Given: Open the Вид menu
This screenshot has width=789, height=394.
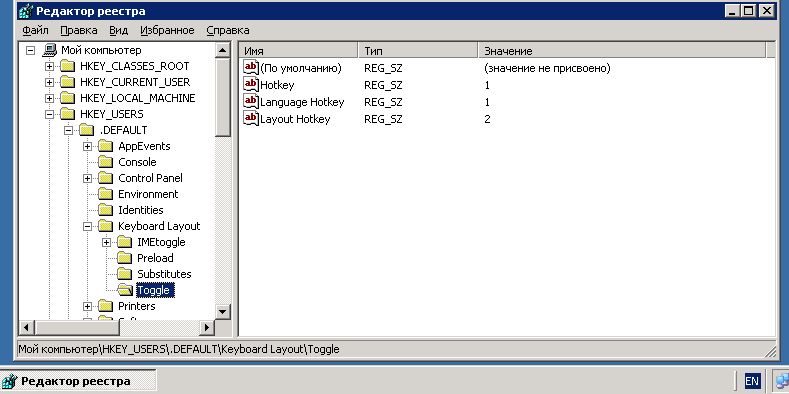Looking at the screenshot, I should (x=118, y=30).
